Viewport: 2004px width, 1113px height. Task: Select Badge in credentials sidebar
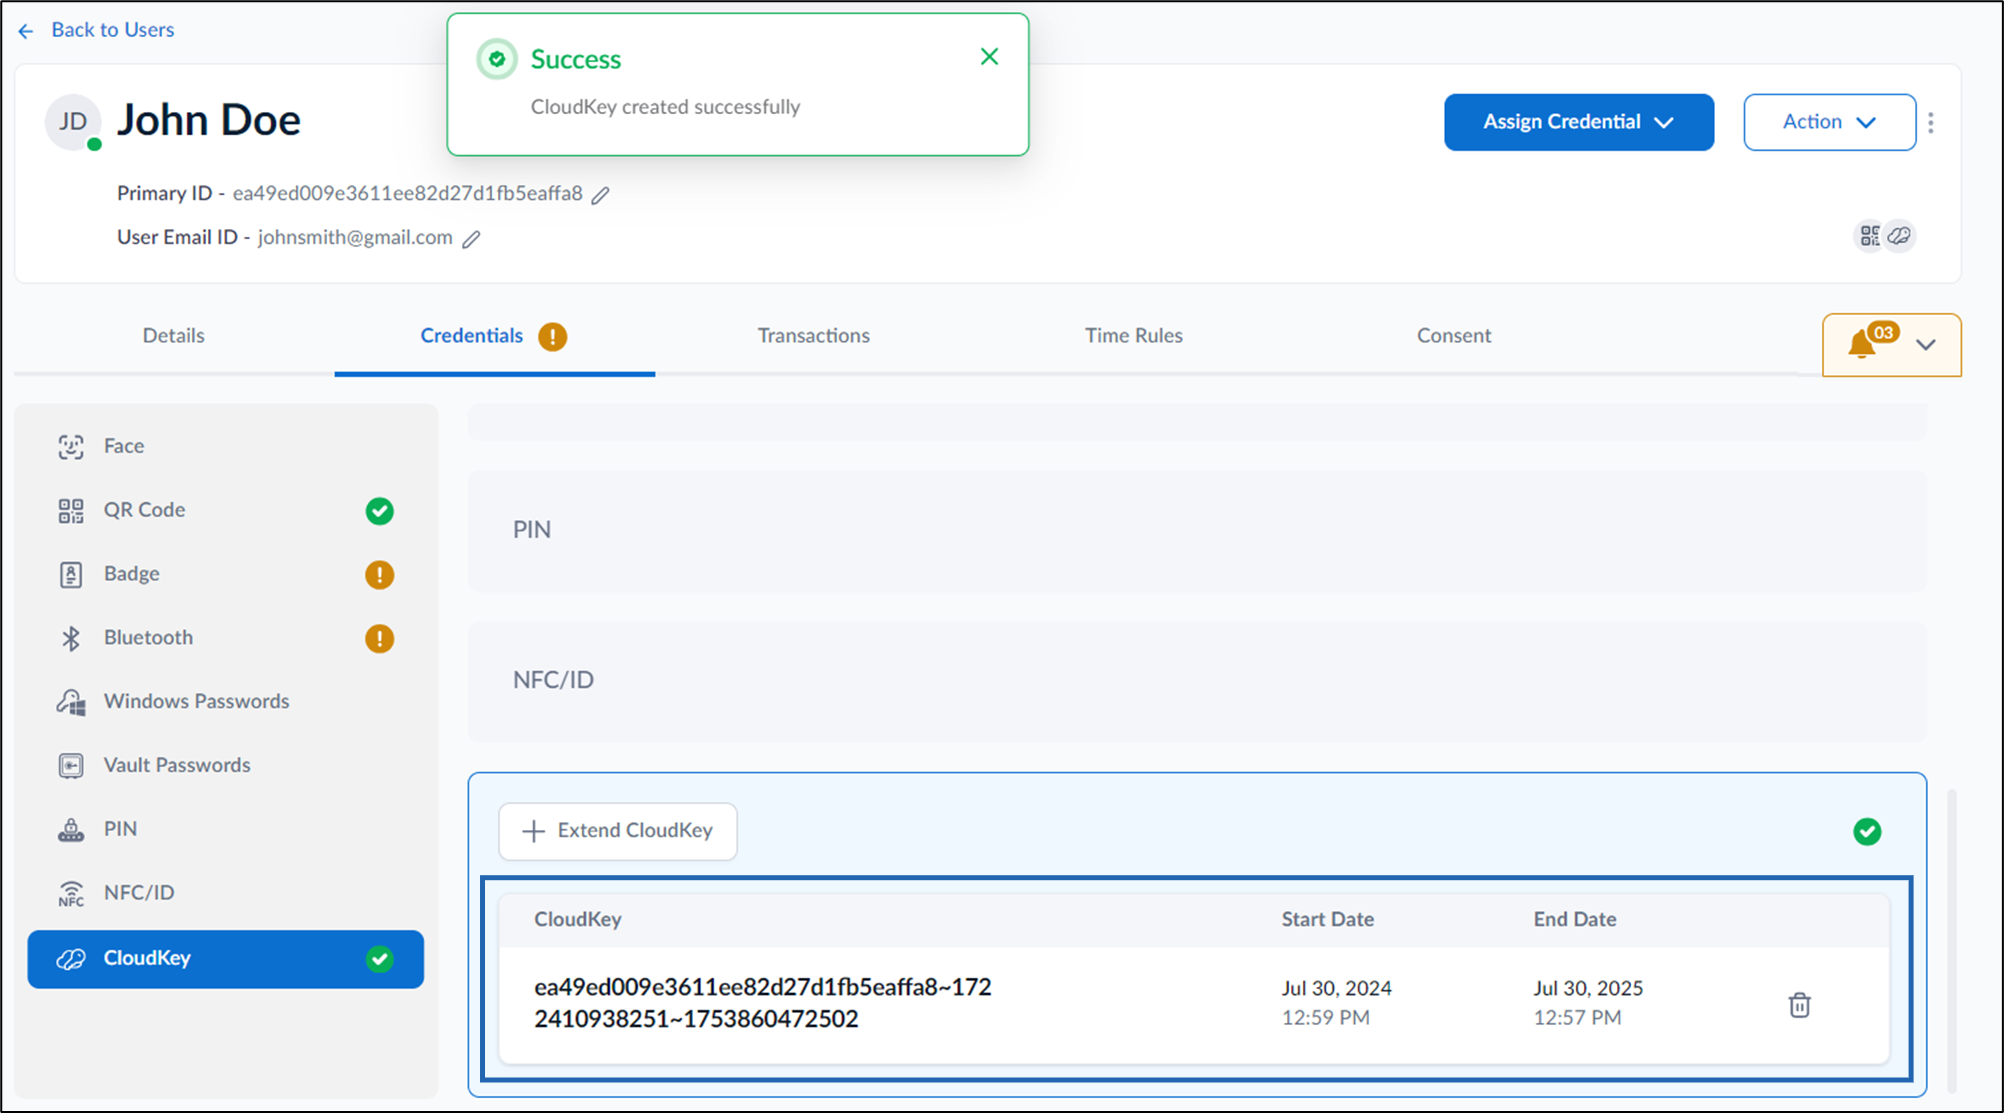225,574
